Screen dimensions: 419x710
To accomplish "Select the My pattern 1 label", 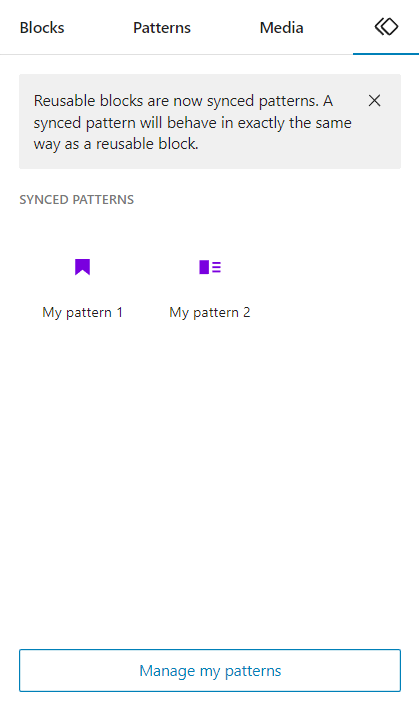I will 82,312.
